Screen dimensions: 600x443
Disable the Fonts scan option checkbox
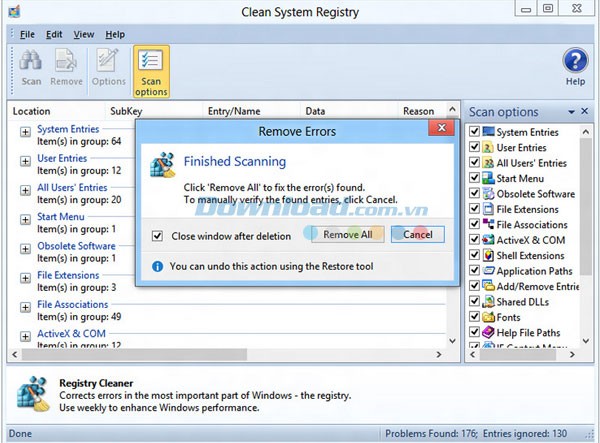coord(475,317)
